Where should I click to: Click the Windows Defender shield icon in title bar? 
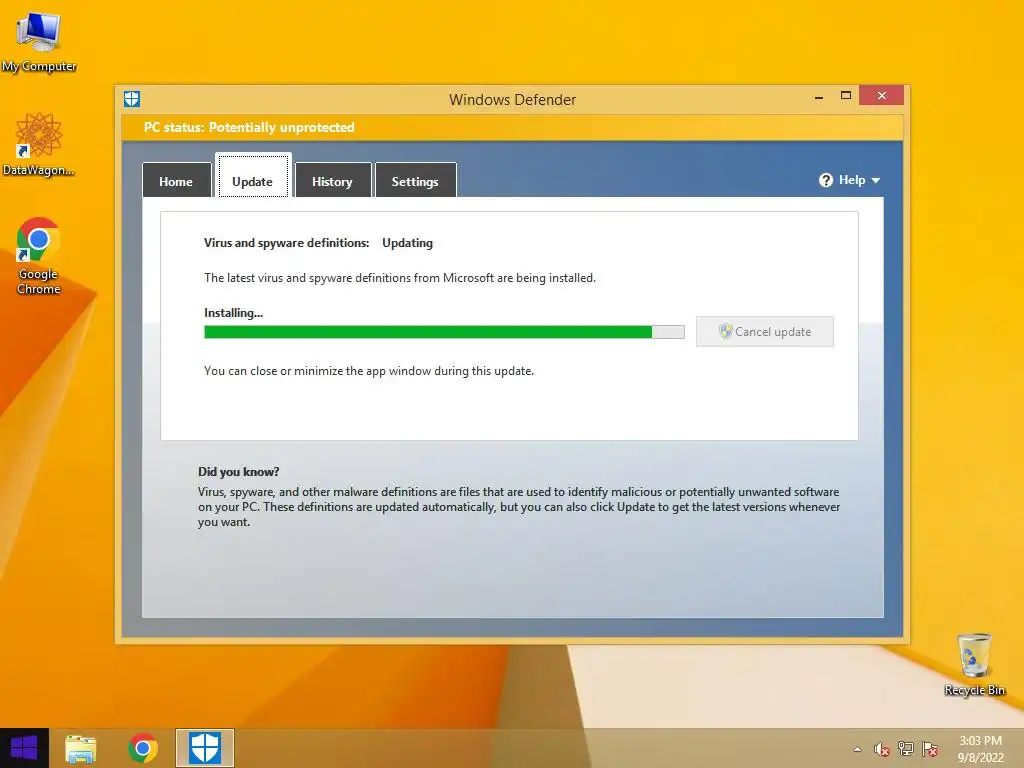tap(132, 99)
